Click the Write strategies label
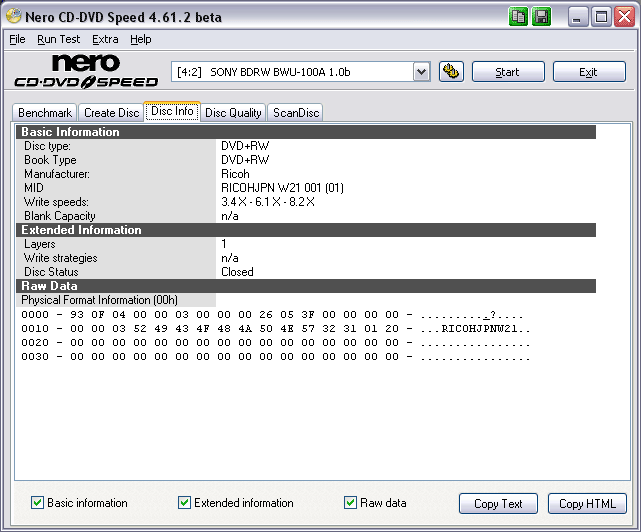 pyautogui.click(x=61, y=258)
